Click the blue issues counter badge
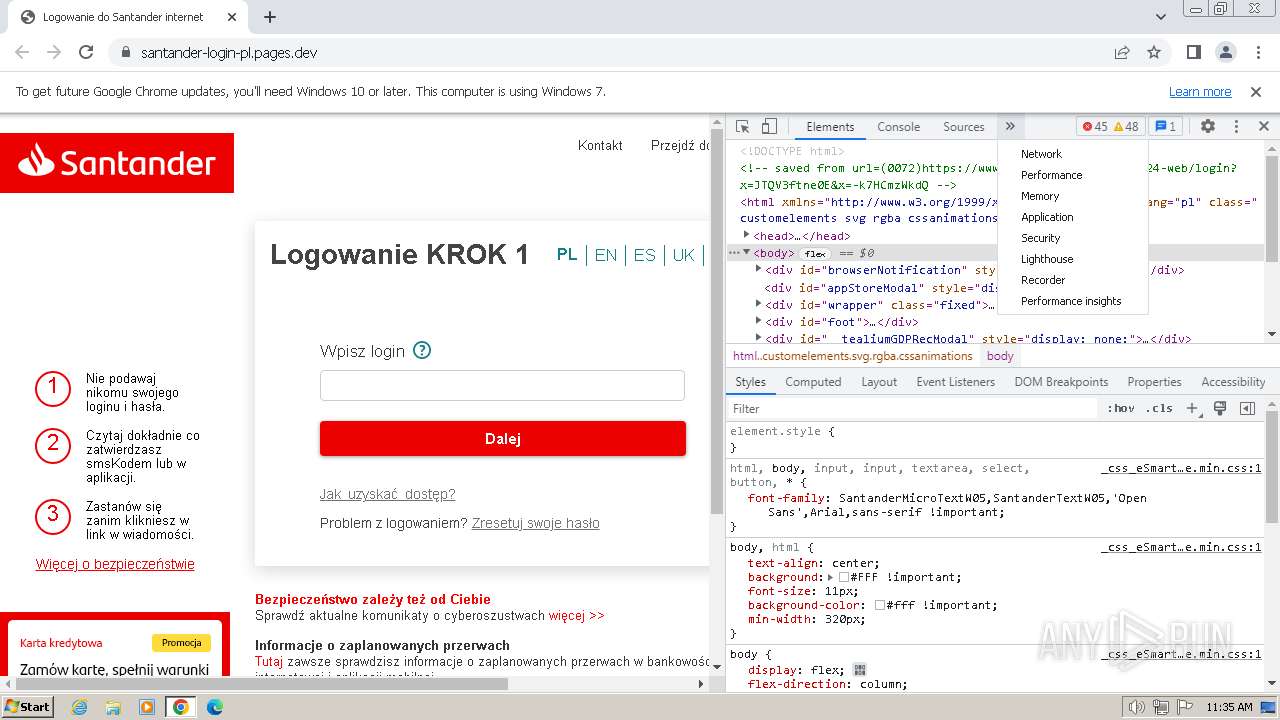Viewport: 1280px width, 720px height. point(1165,127)
